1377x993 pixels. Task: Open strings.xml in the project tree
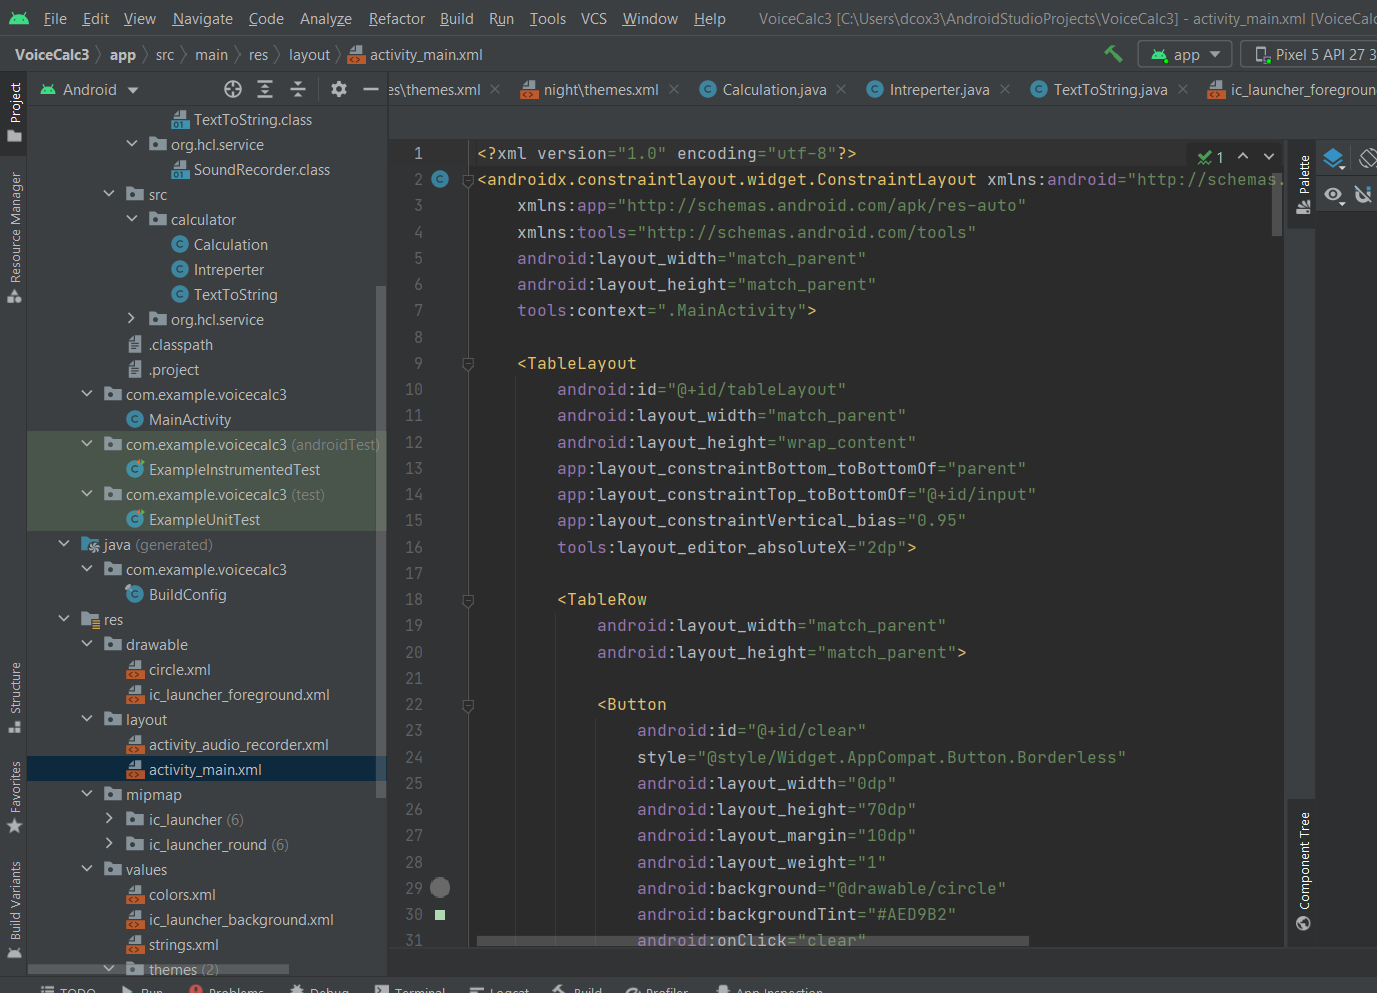coord(183,945)
